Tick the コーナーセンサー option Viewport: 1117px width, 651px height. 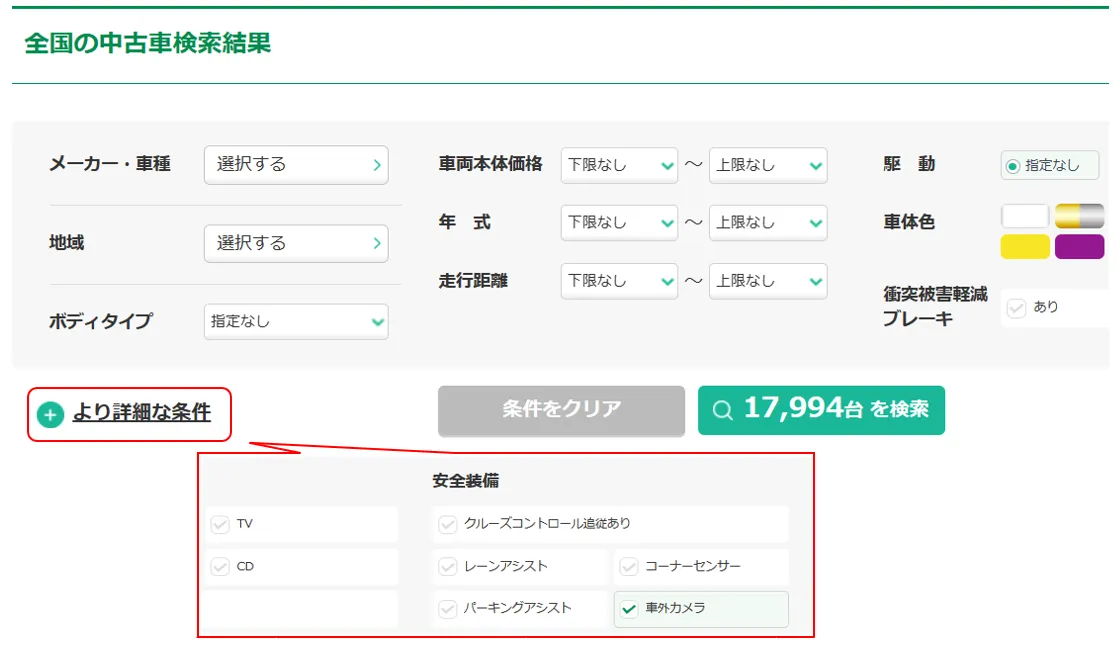point(629,567)
